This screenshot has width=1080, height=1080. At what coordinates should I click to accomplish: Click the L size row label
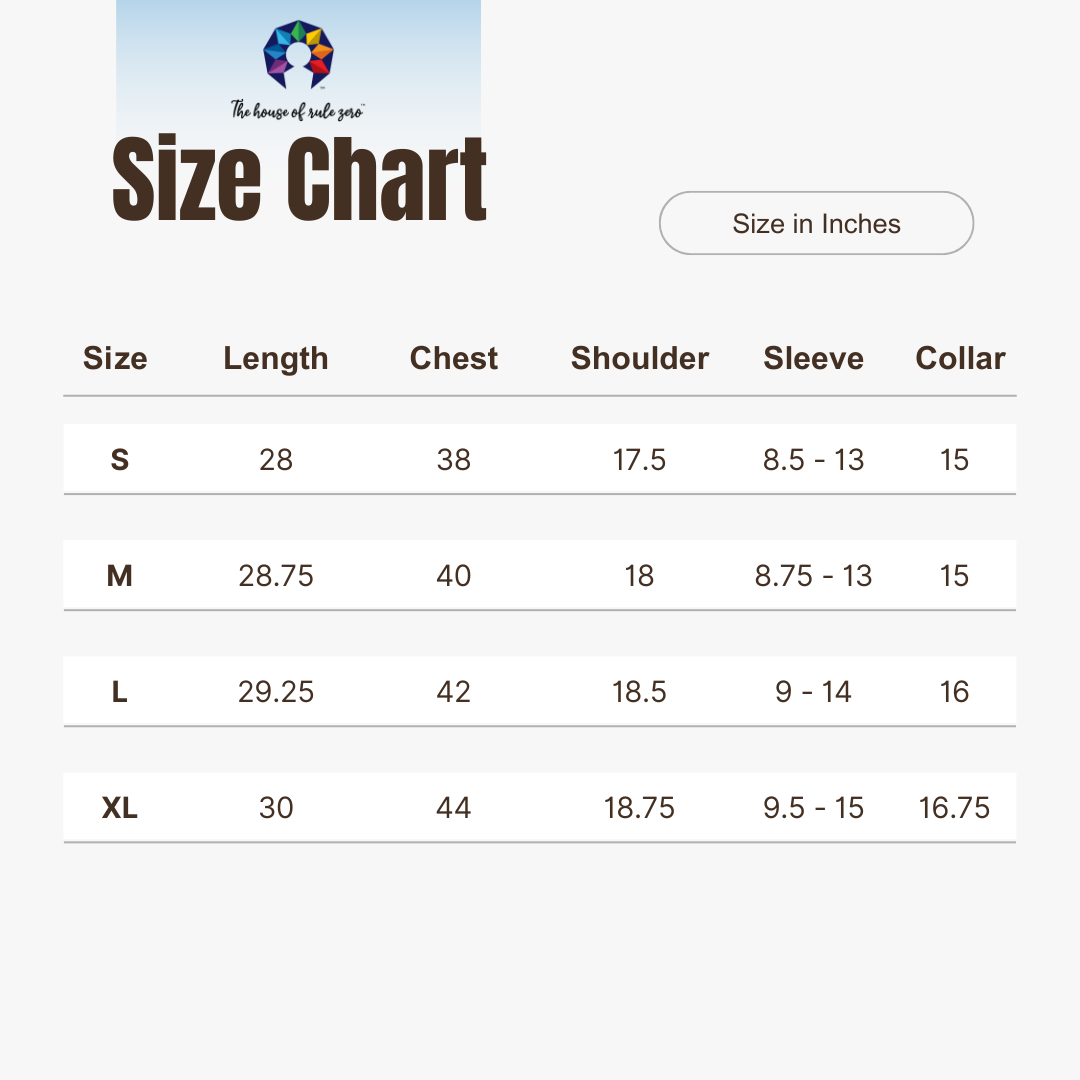tap(120, 692)
